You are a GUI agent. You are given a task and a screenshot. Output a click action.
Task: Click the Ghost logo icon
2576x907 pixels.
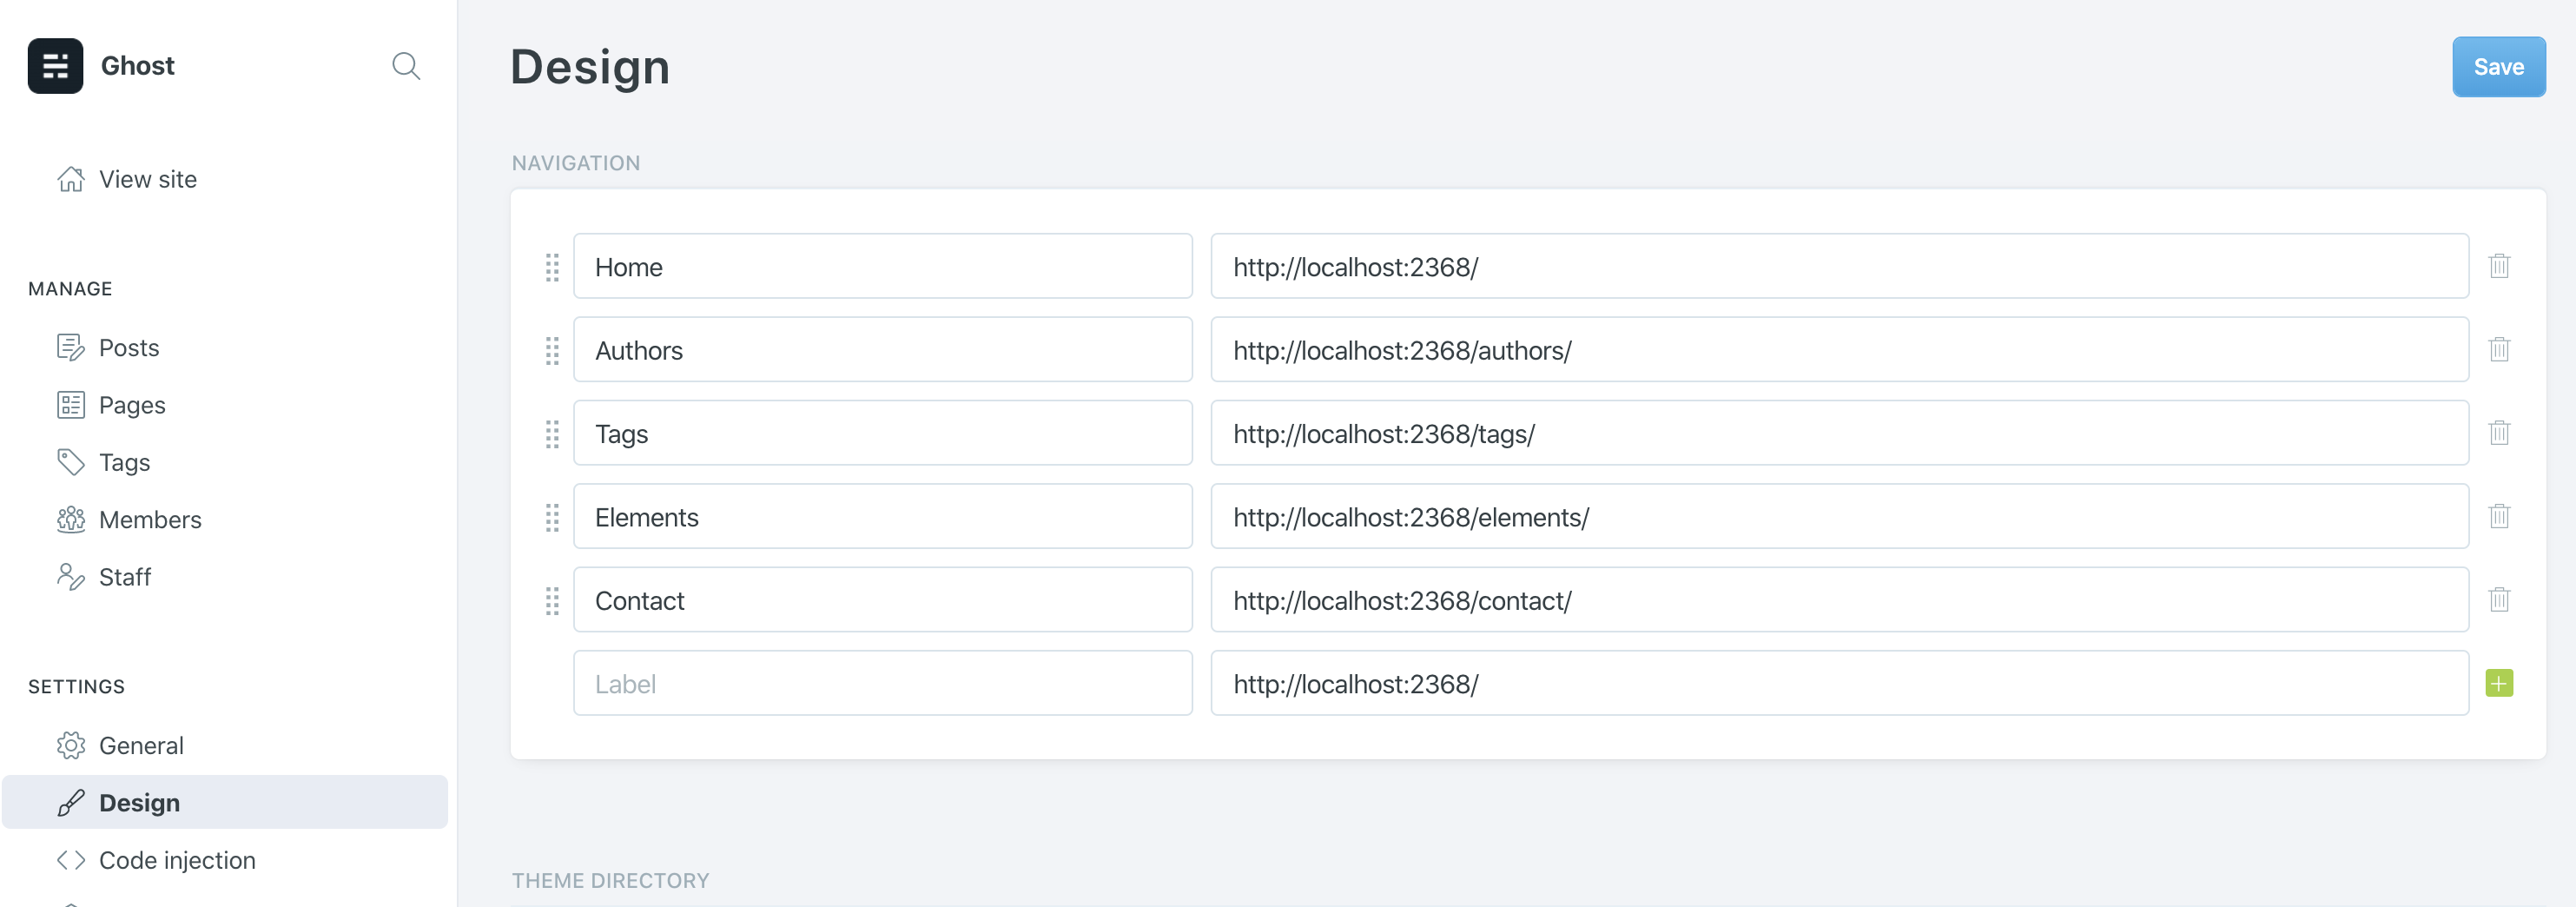point(55,66)
